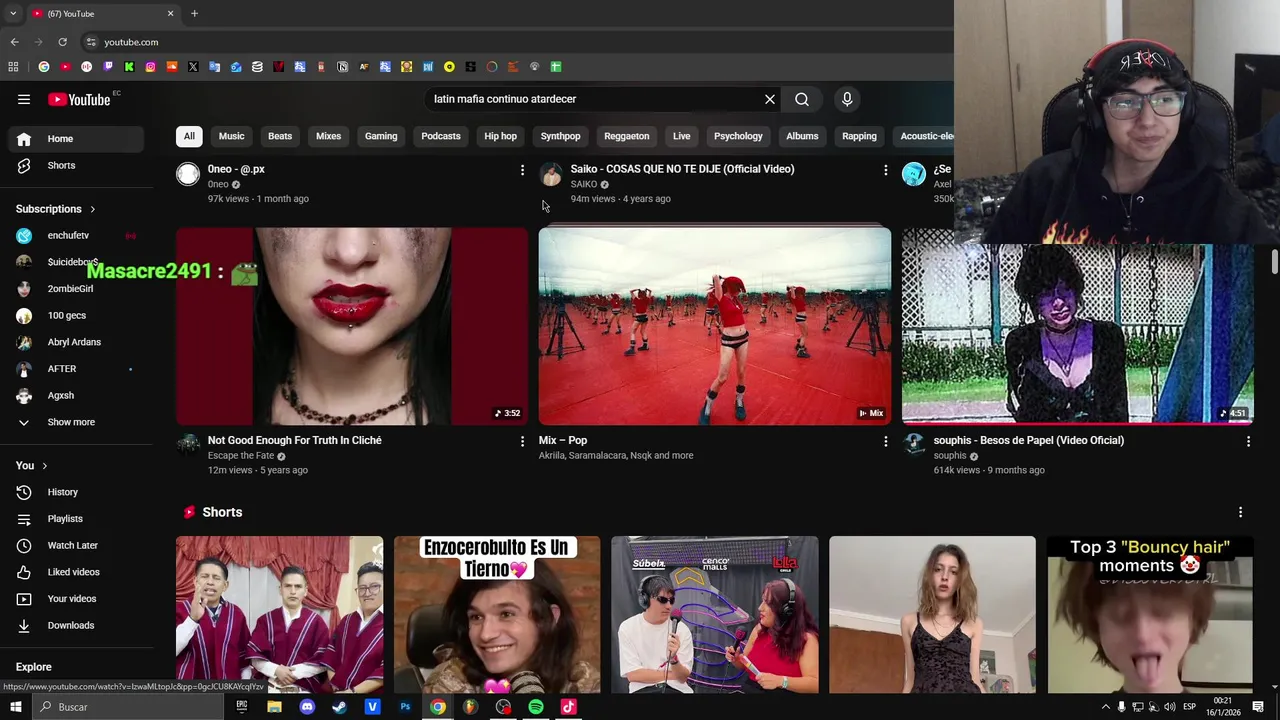Open the AFTER subscription channel
Screen dimensions: 1280x720
76,368
